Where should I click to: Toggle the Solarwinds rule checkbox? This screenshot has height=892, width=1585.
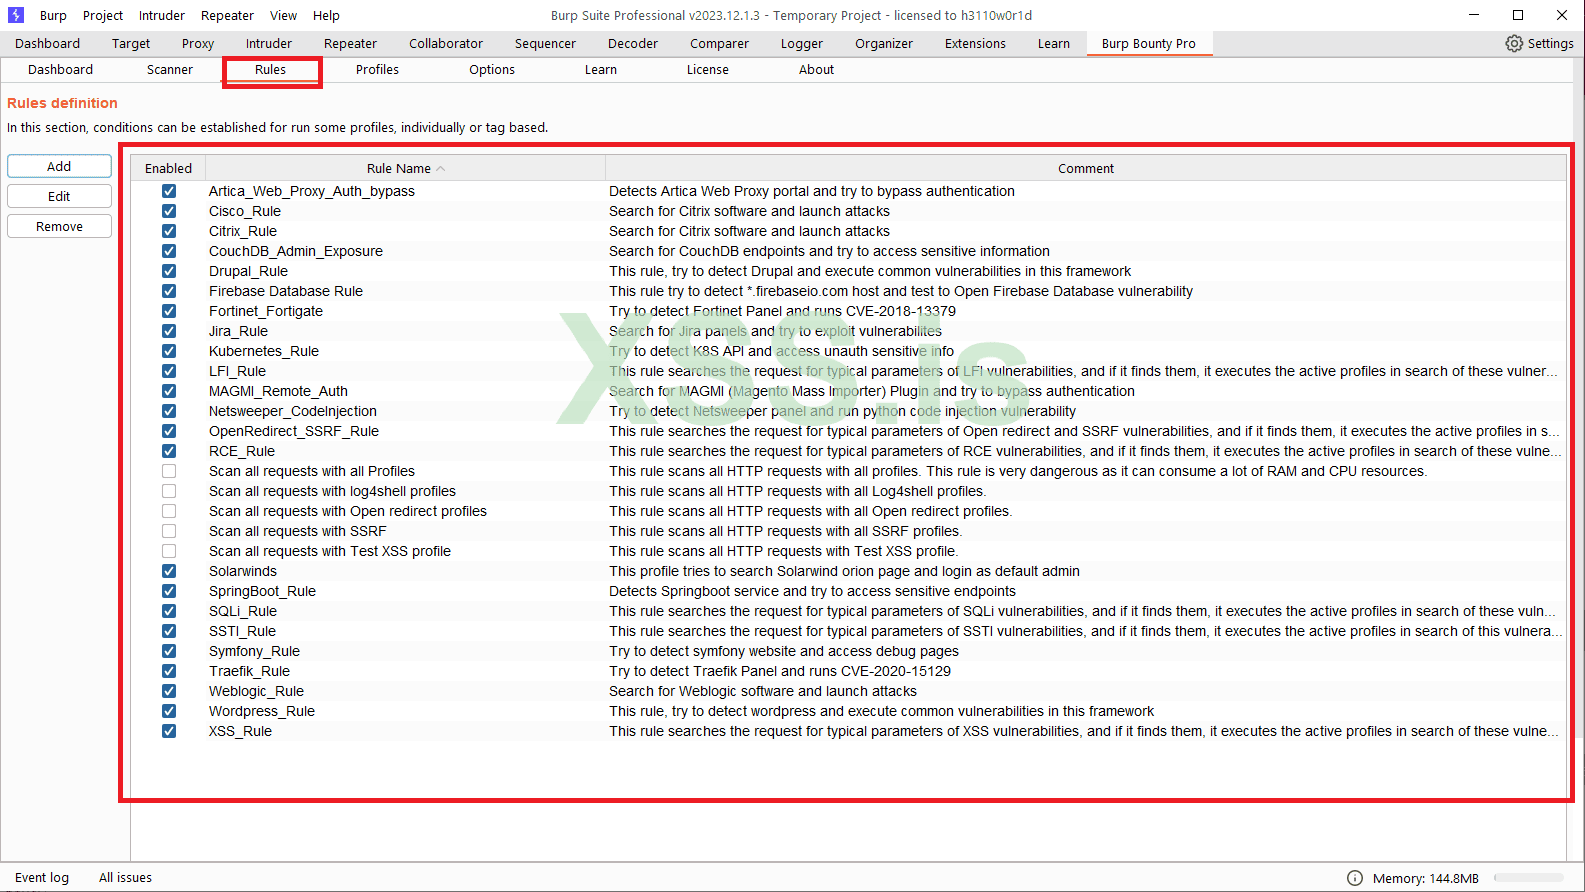169,571
